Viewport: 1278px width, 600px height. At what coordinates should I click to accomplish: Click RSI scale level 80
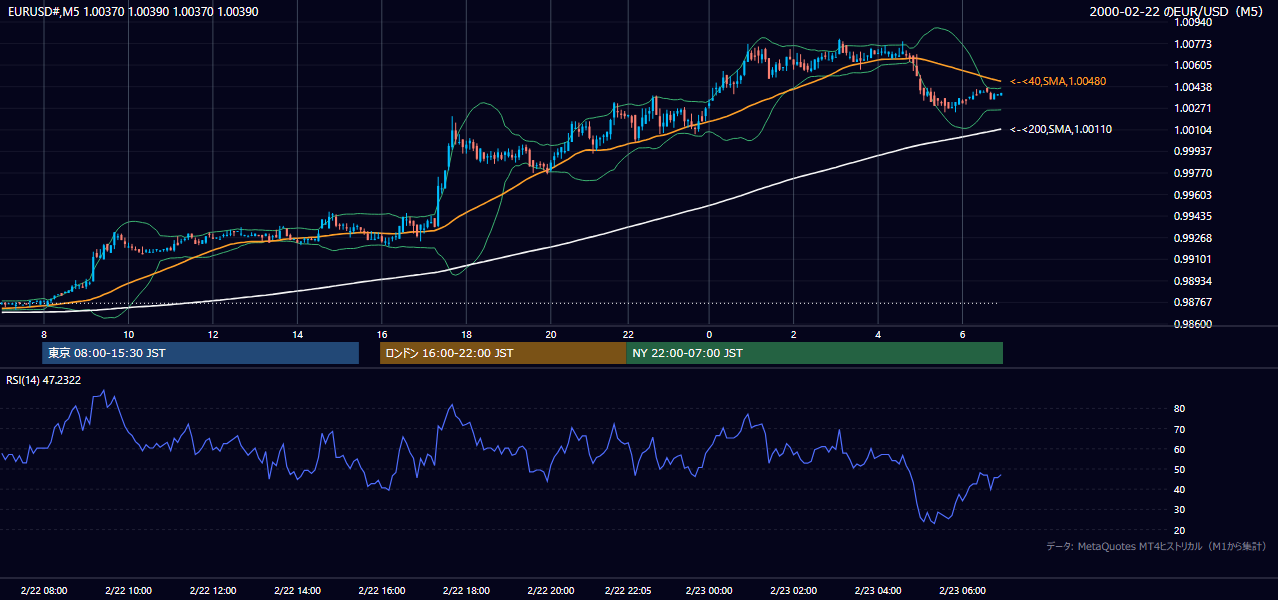tap(1180, 409)
